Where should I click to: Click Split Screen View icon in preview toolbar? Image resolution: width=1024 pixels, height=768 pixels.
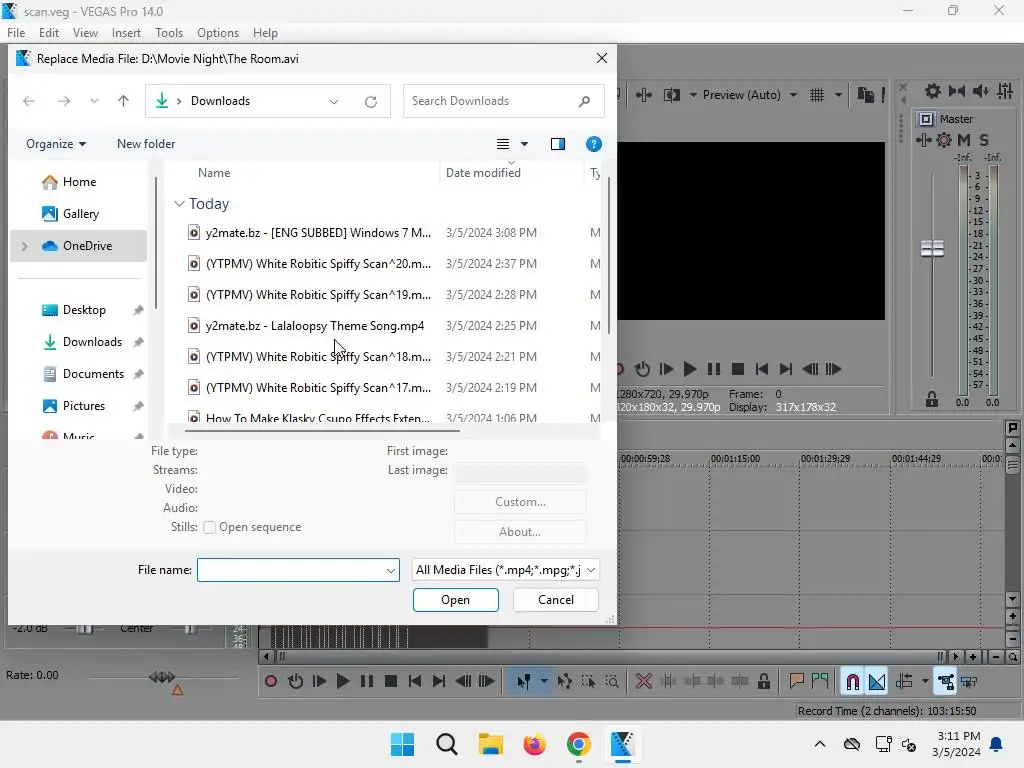coord(672,95)
